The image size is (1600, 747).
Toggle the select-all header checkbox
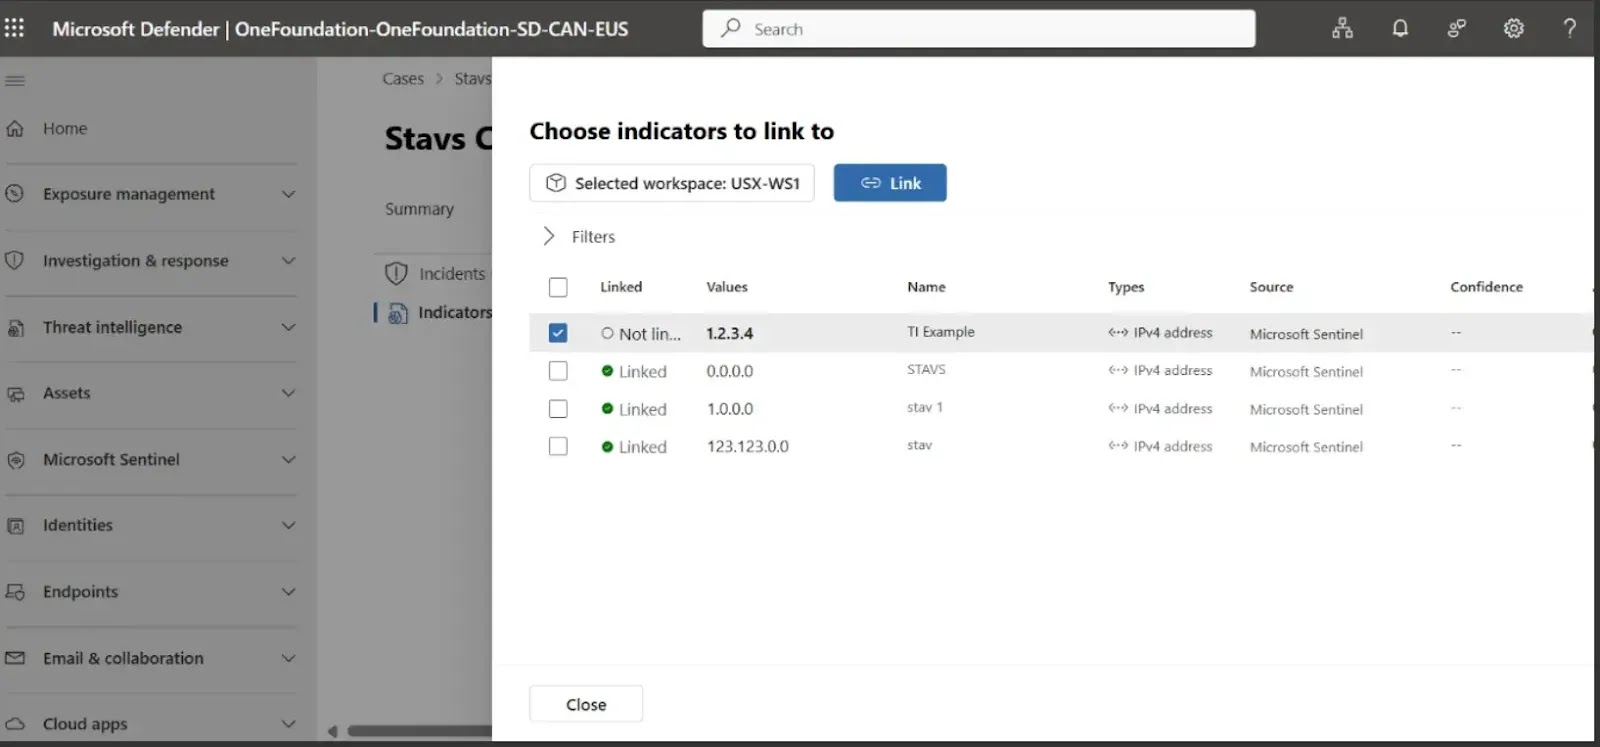tap(558, 287)
